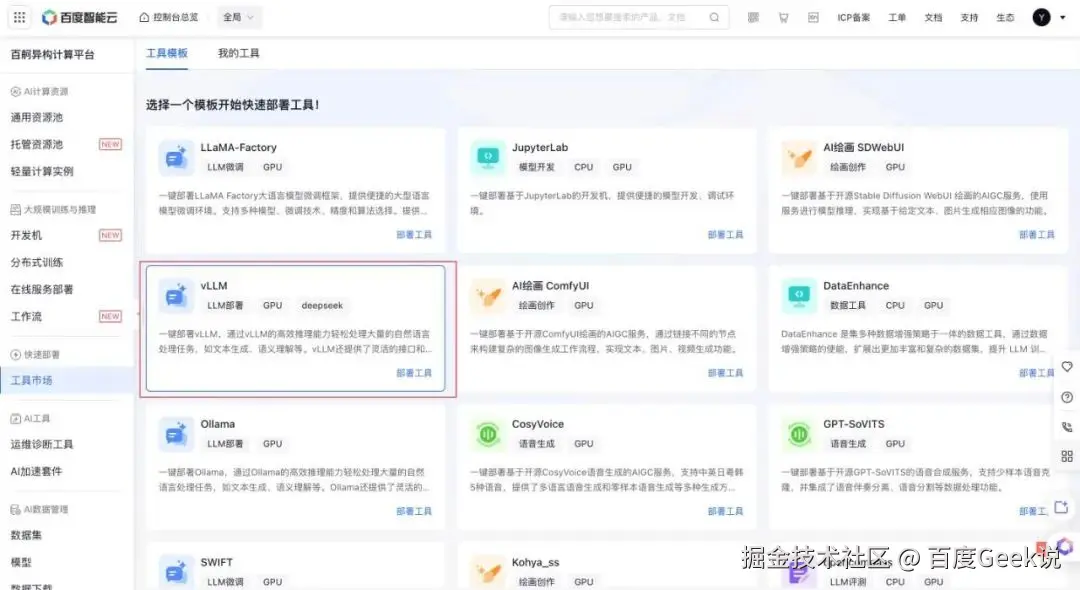Click 部署工具 on CosyVoice card
Viewport: 1080px width, 590px height.
click(725, 512)
